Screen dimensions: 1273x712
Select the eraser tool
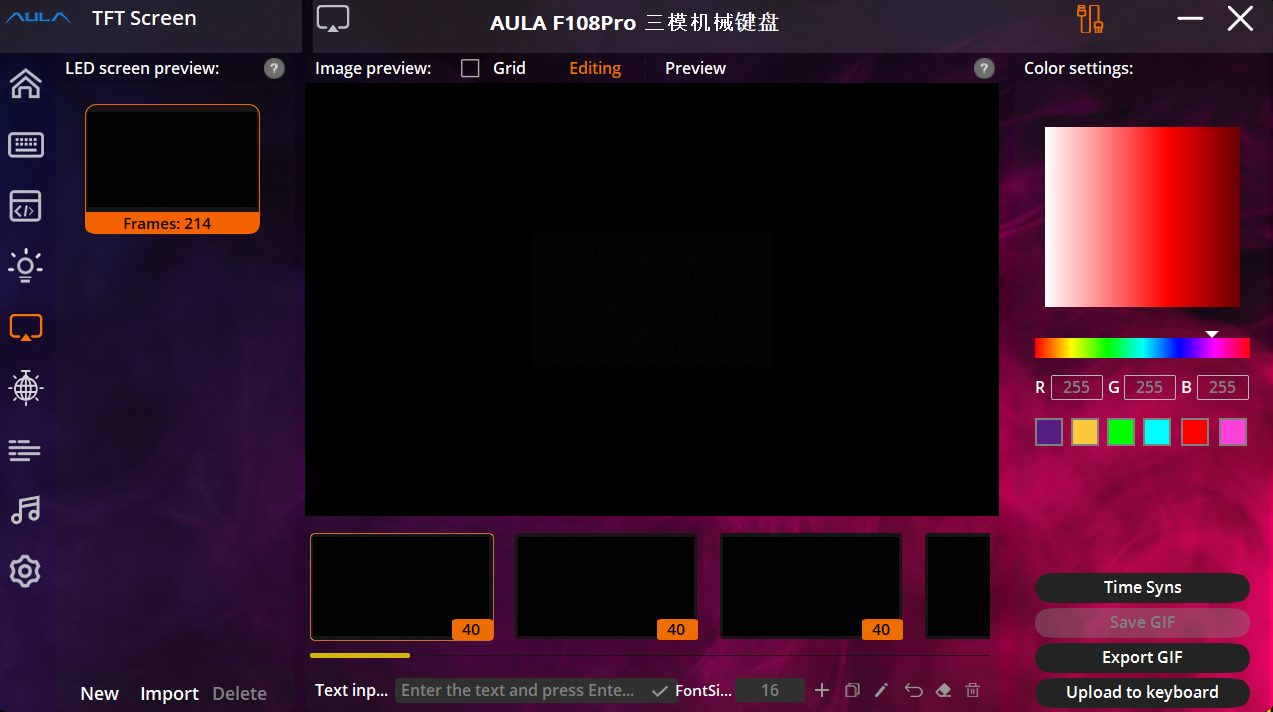[943, 690]
